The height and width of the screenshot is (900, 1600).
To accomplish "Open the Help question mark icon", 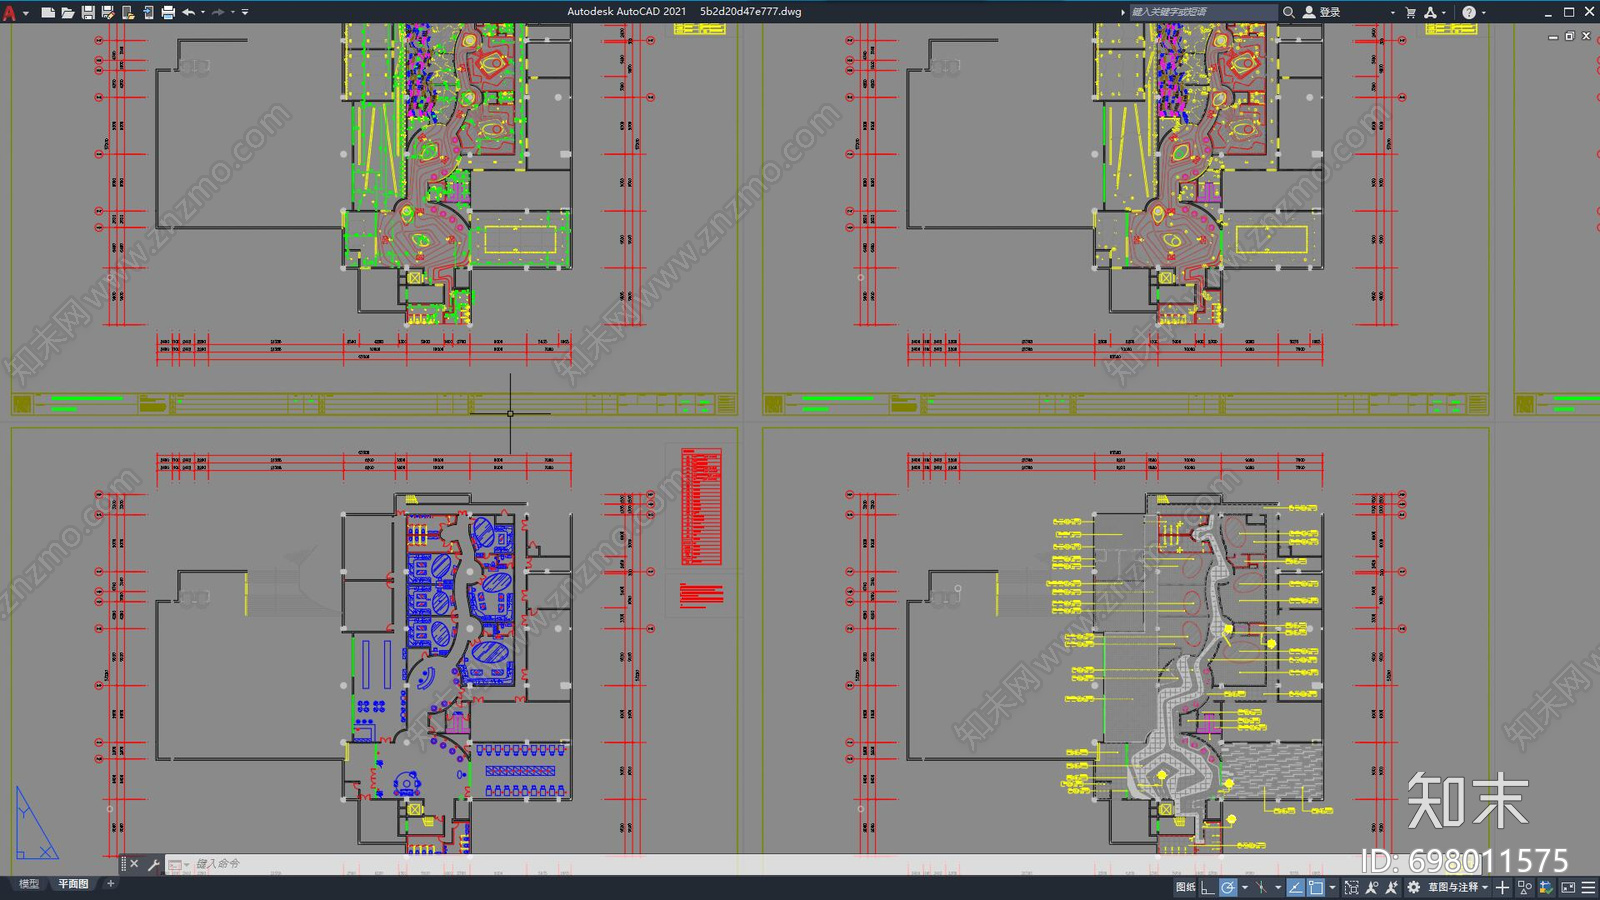I will point(1469,12).
